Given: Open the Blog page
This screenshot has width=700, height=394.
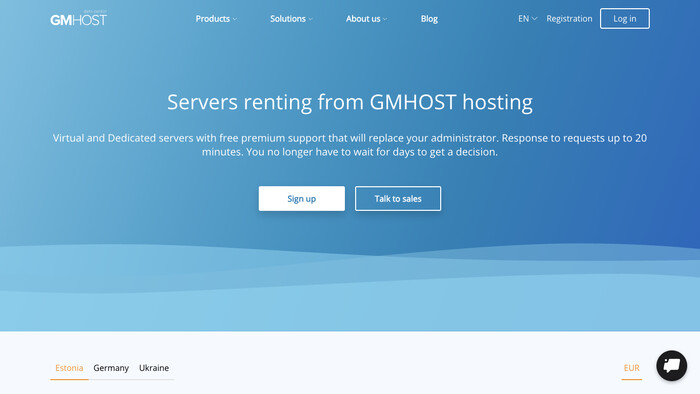Looking at the screenshot, I should point(429,19).
